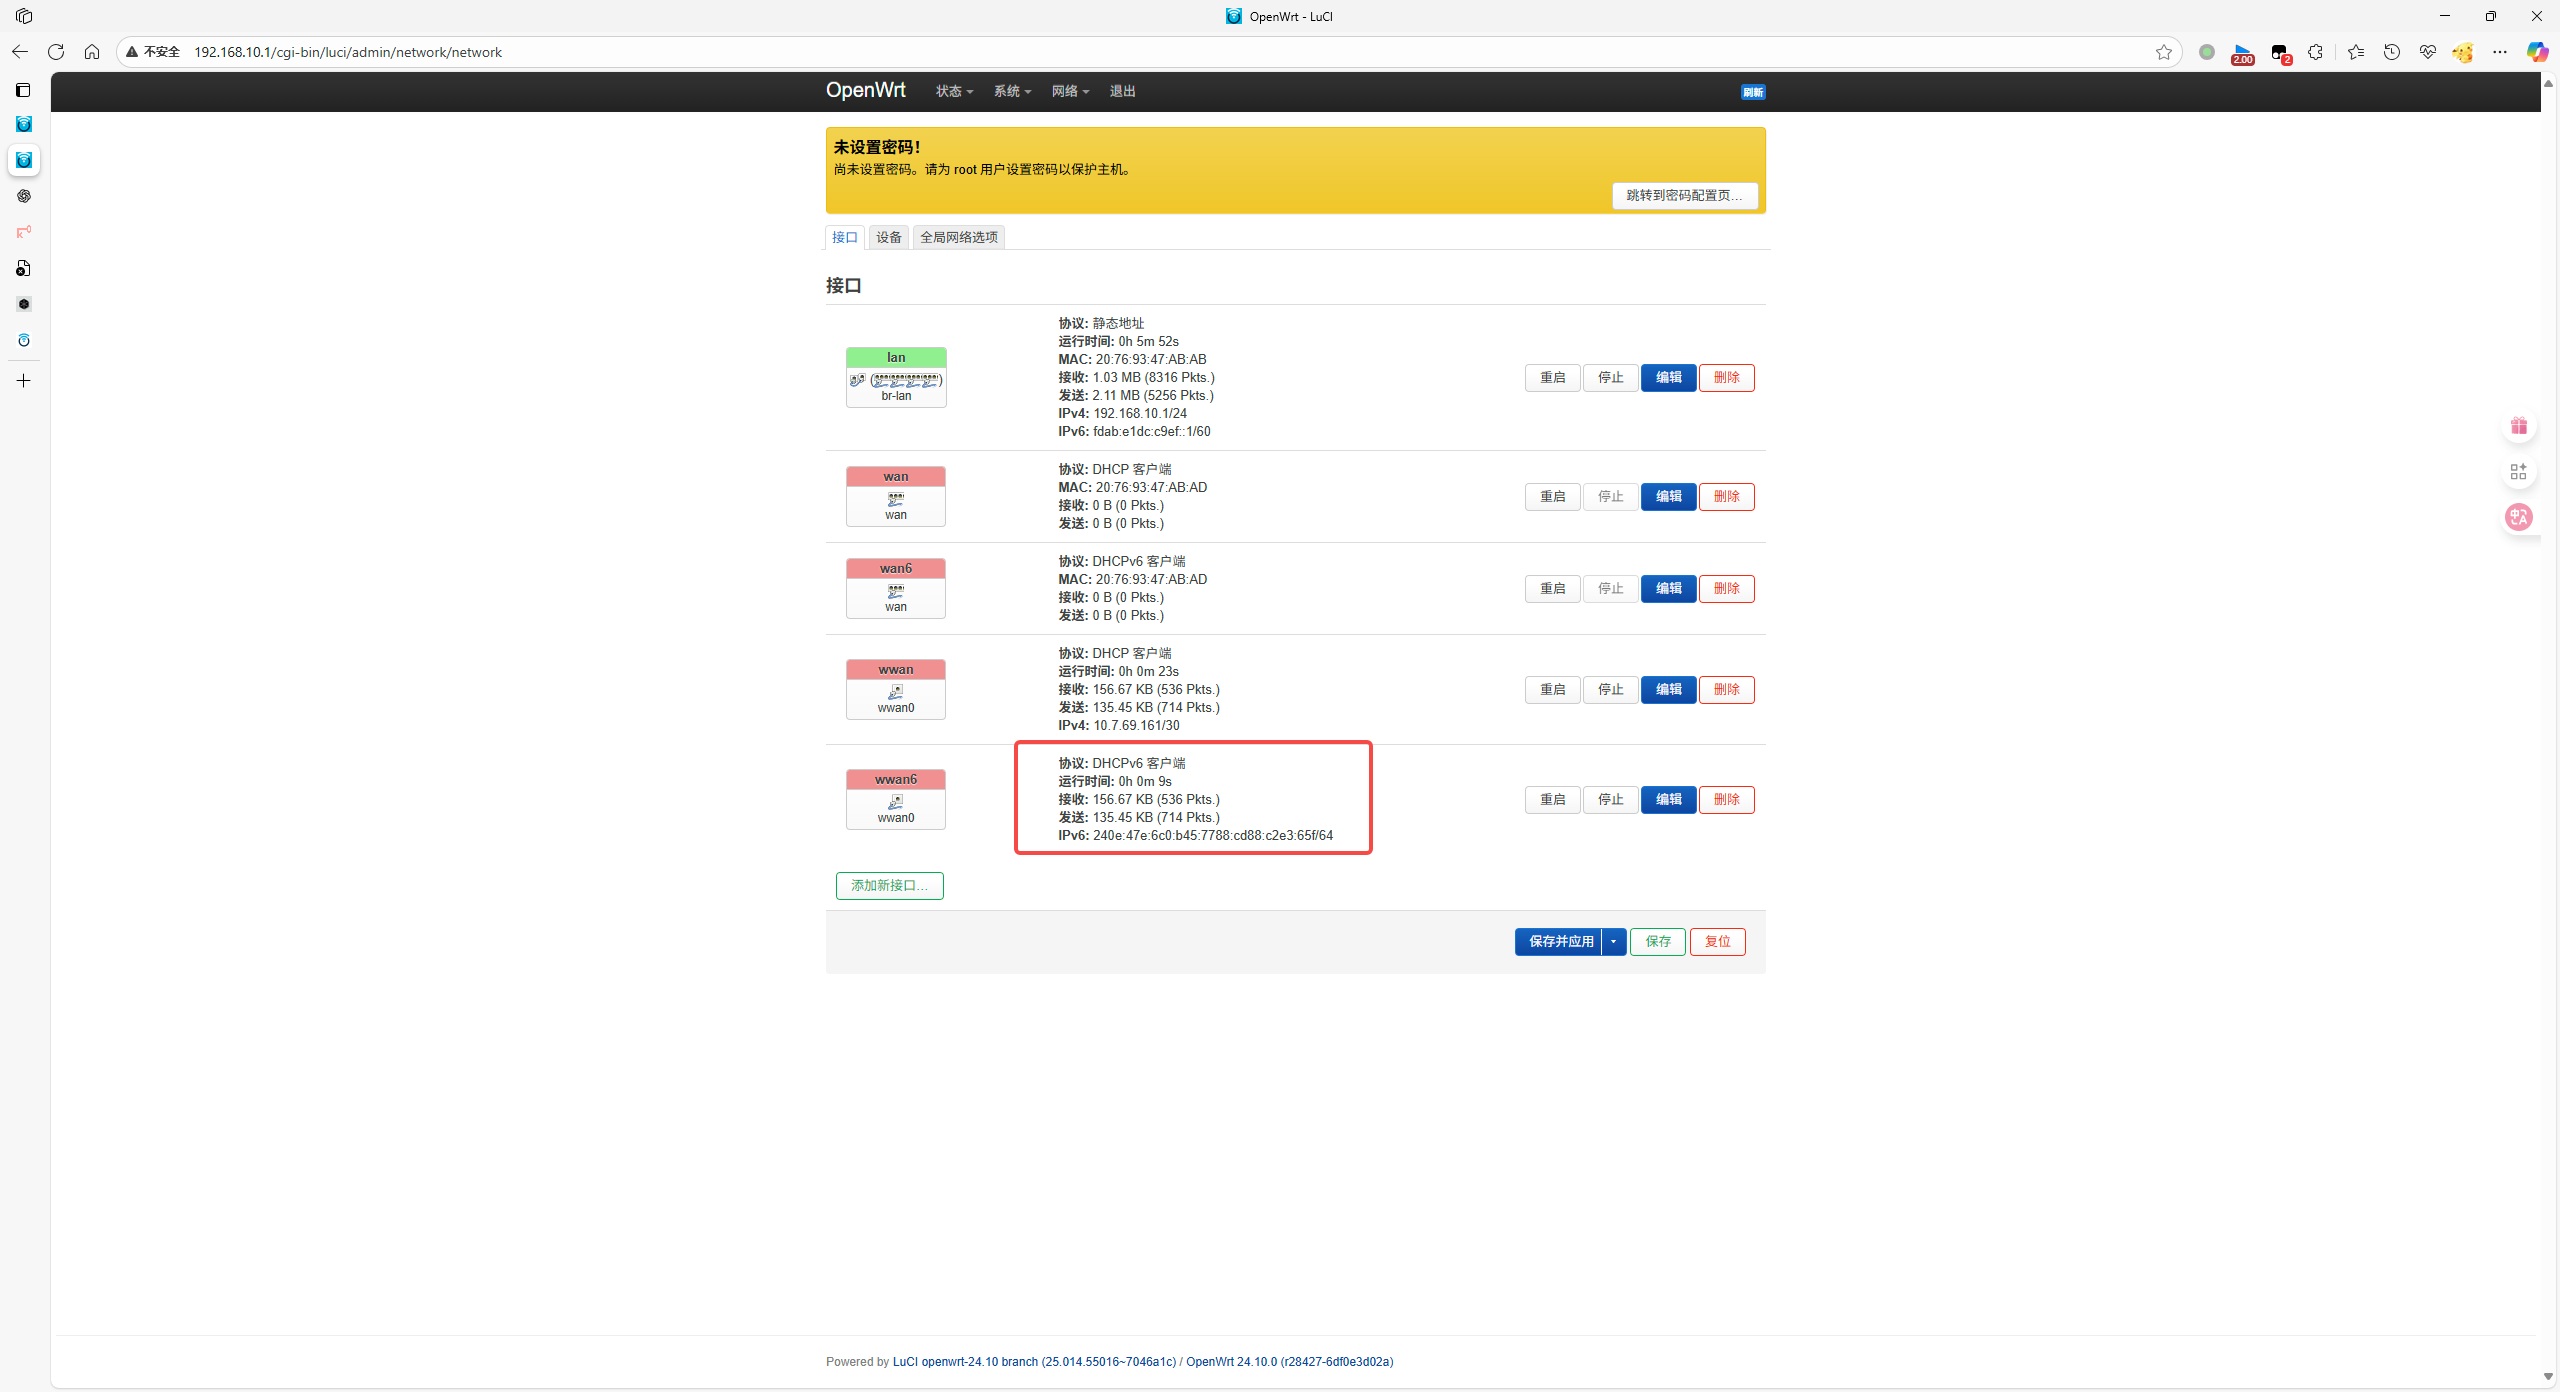Screen dimensions: 2560x1392
Task: Edit the wwan6 interface
Action: (1669, 799)
